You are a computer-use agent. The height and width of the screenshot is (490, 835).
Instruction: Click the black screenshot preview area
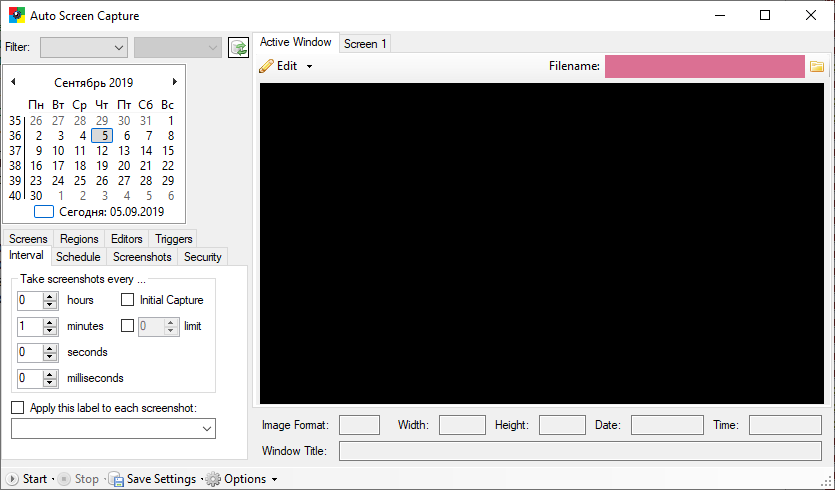click(x=542, y=244)
